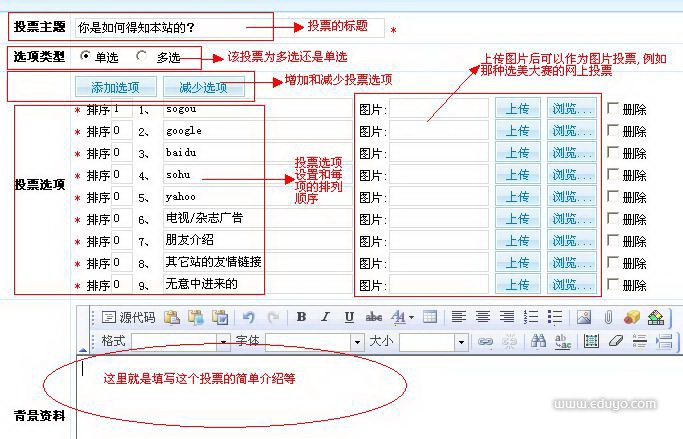683x439 pixels.
Task: Tick the 删除 checkbox for yahoo row
Action: 613,197
